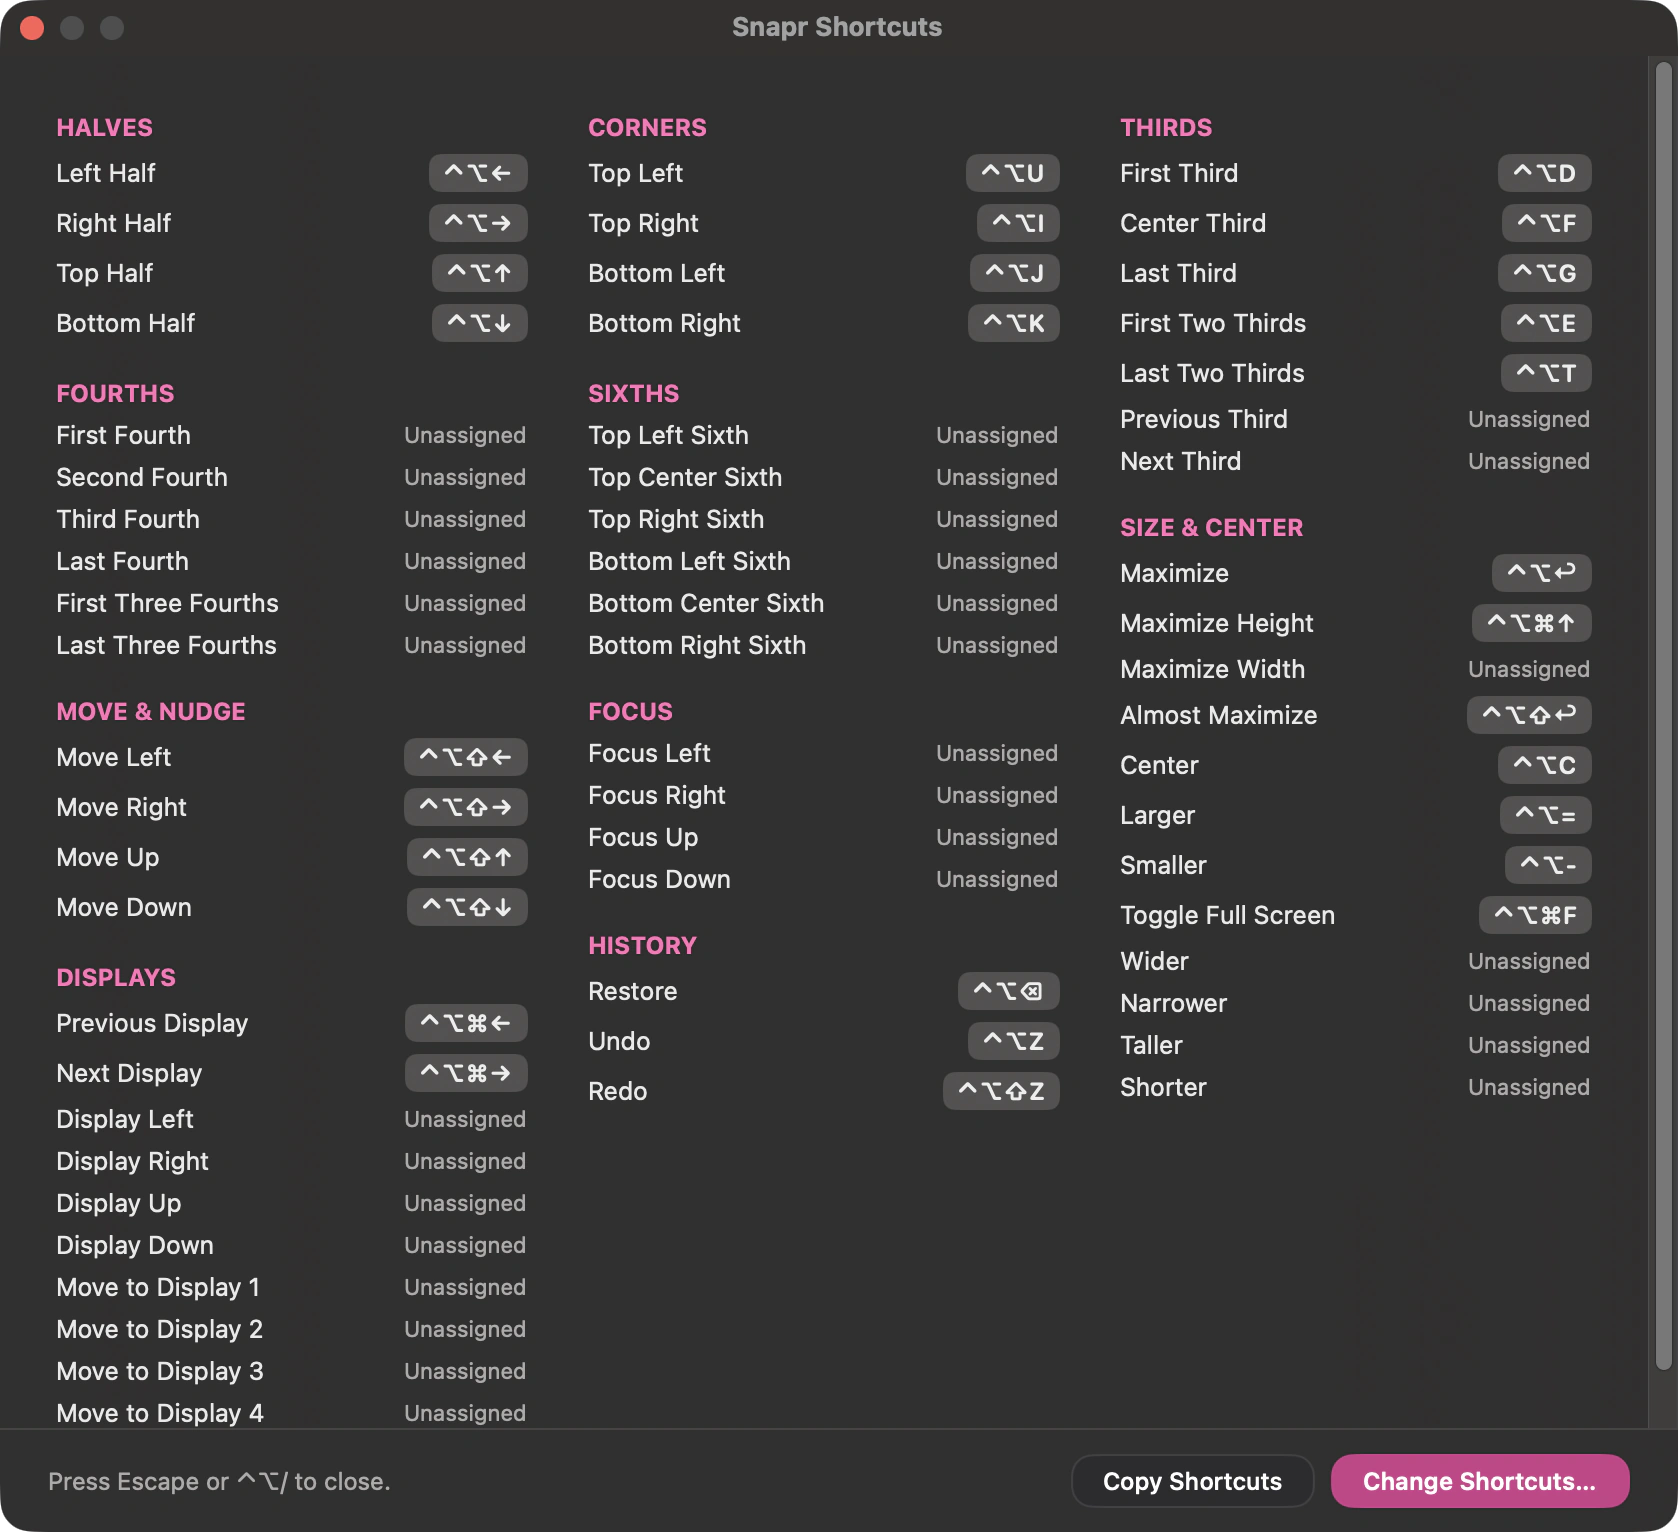Click the Move Up shortcut badge

(467, 857)
